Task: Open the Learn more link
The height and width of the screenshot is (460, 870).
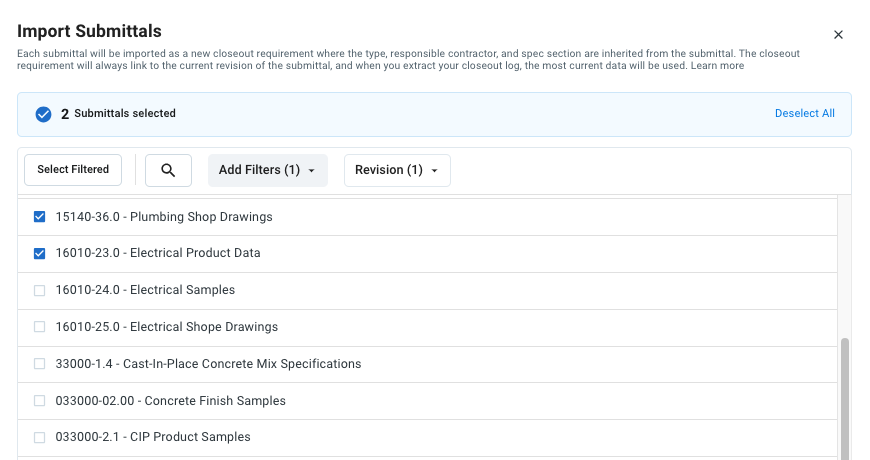Action: point(717,66)
